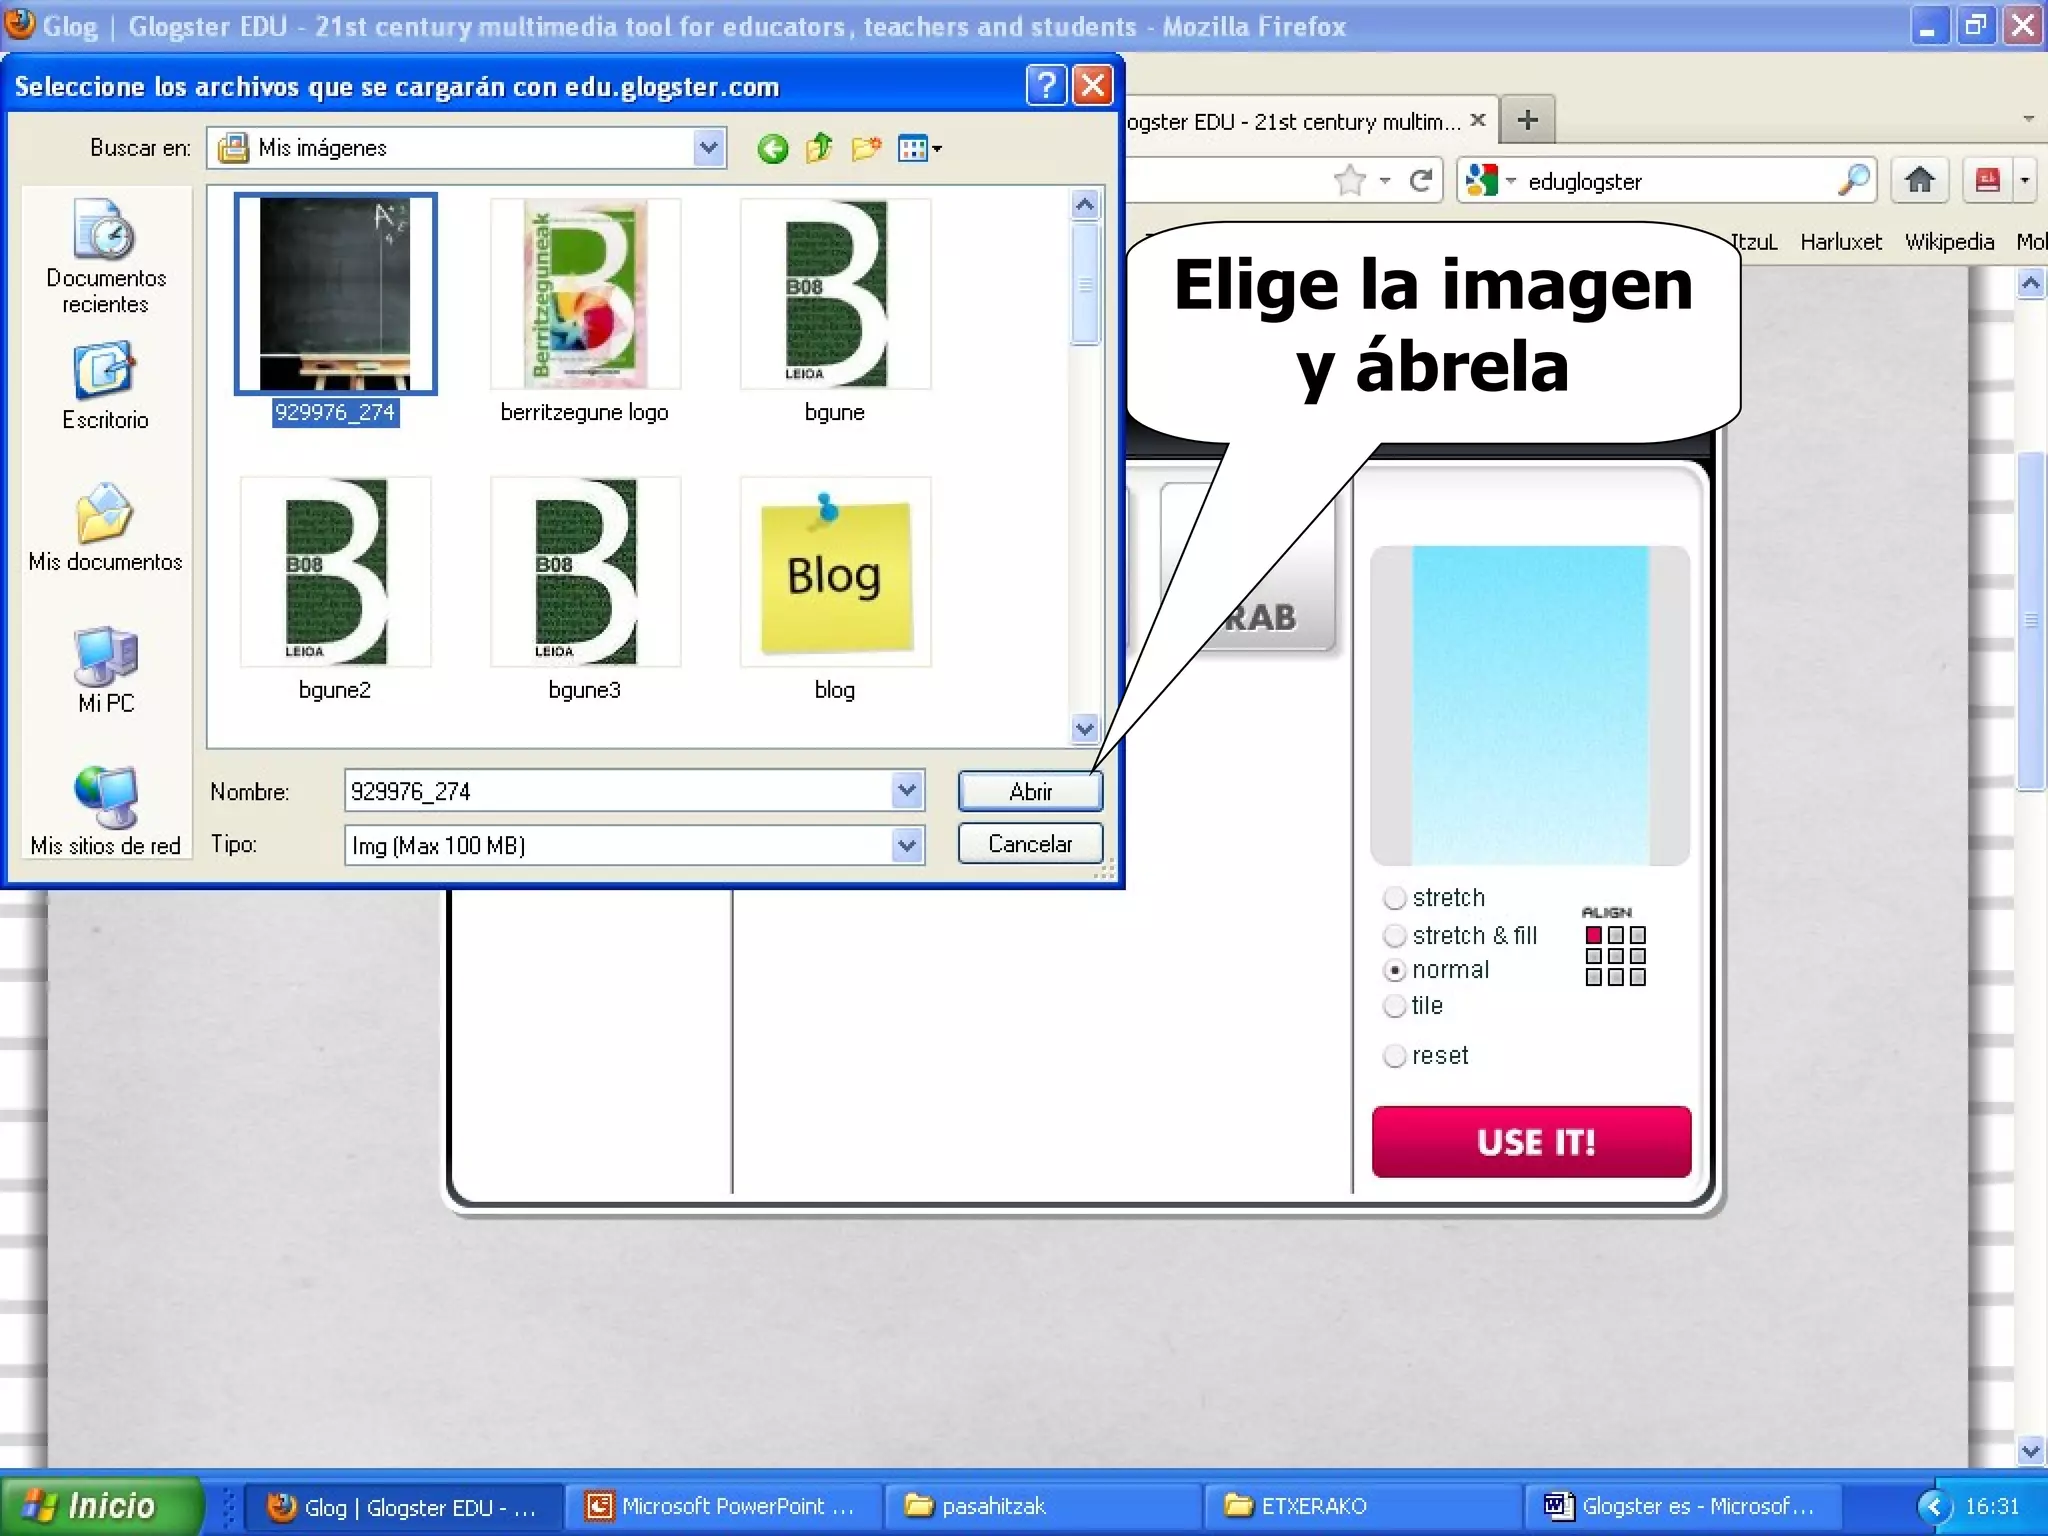Open the Wikipedia bookmark

1949,242
